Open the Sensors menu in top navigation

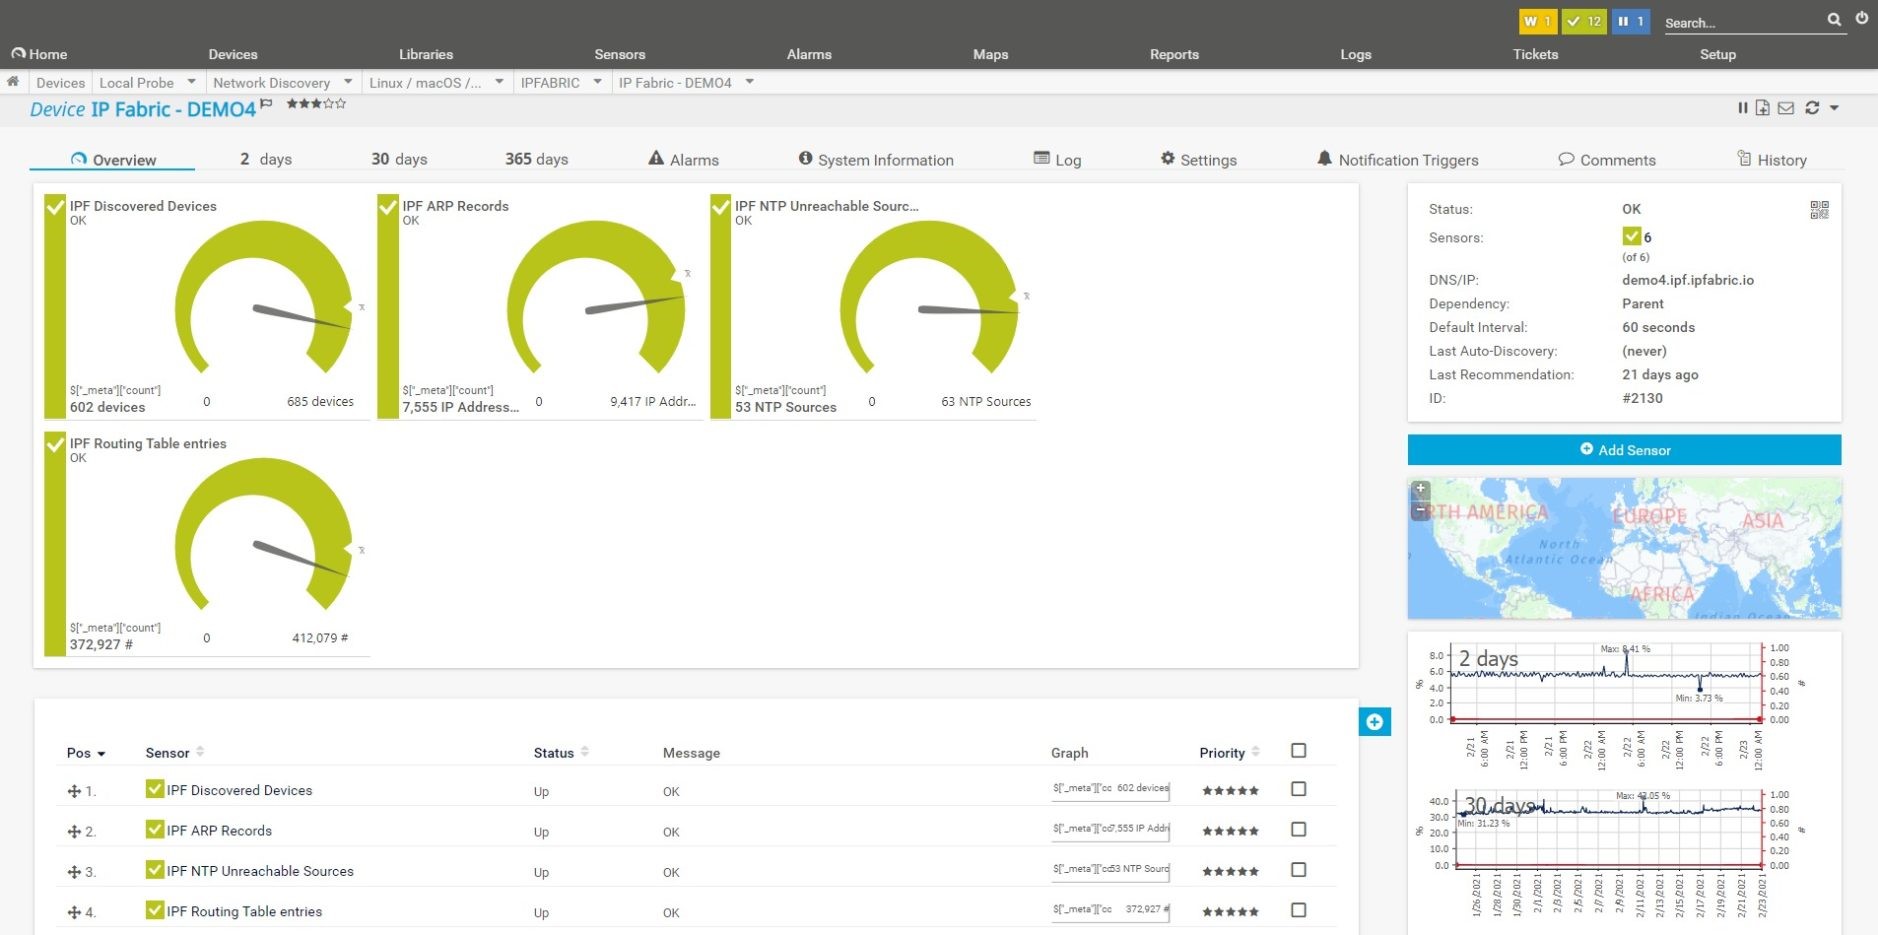[619, 54]
